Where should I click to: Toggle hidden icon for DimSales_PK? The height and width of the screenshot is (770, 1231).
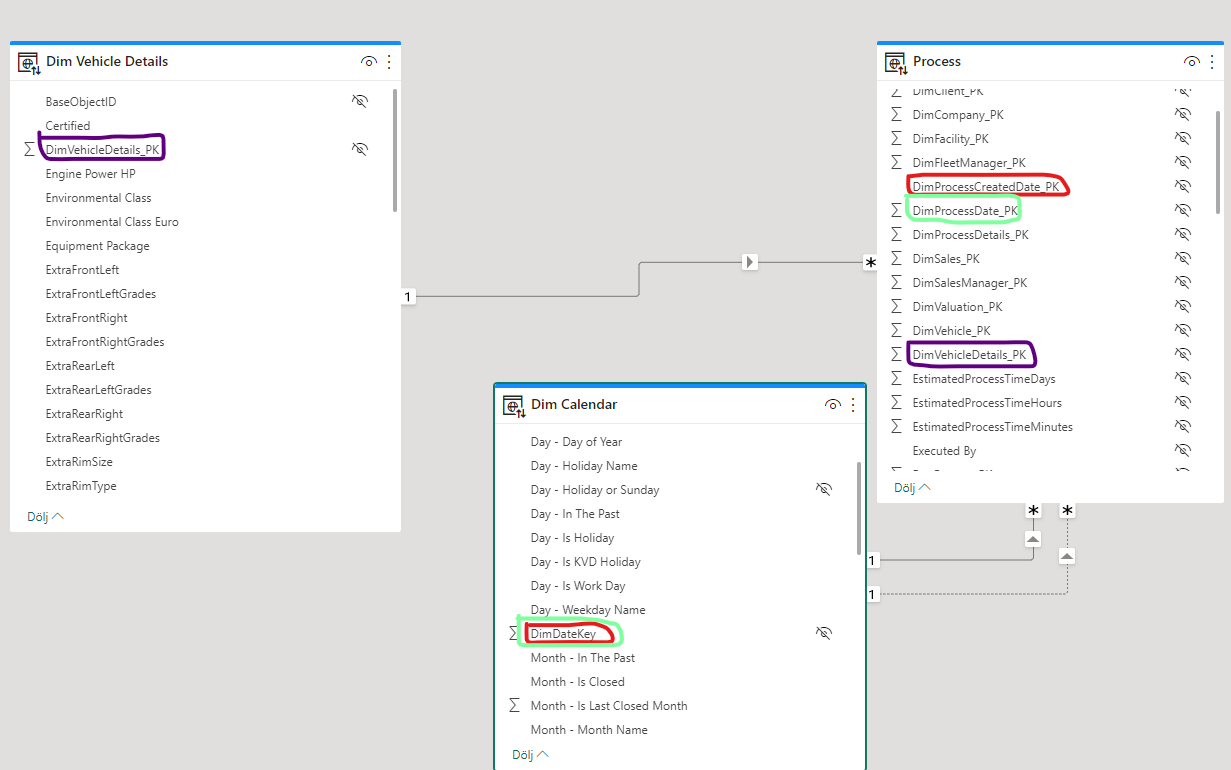(x=1183, y=258)
